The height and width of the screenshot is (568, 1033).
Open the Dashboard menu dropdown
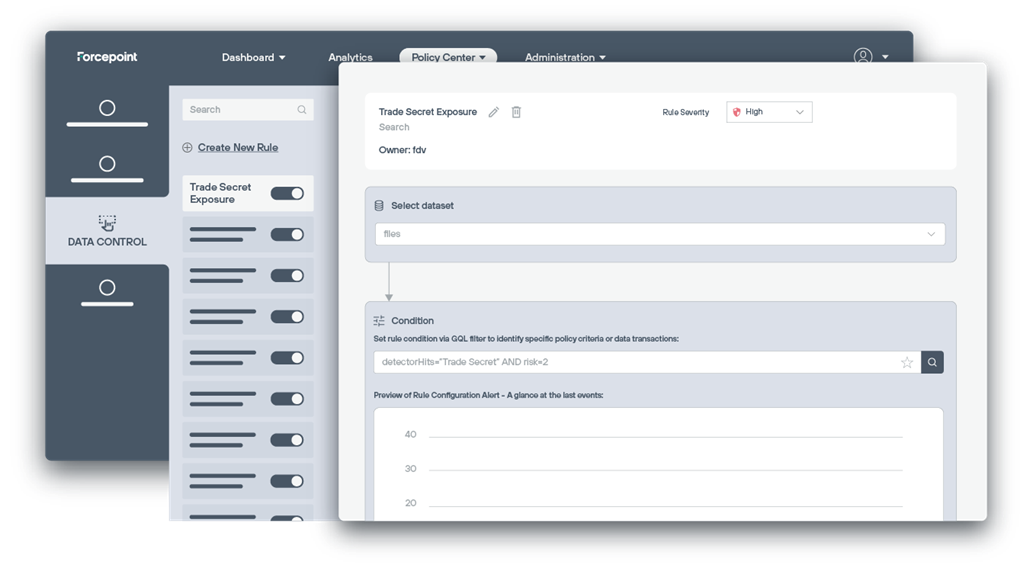[253, 58]
